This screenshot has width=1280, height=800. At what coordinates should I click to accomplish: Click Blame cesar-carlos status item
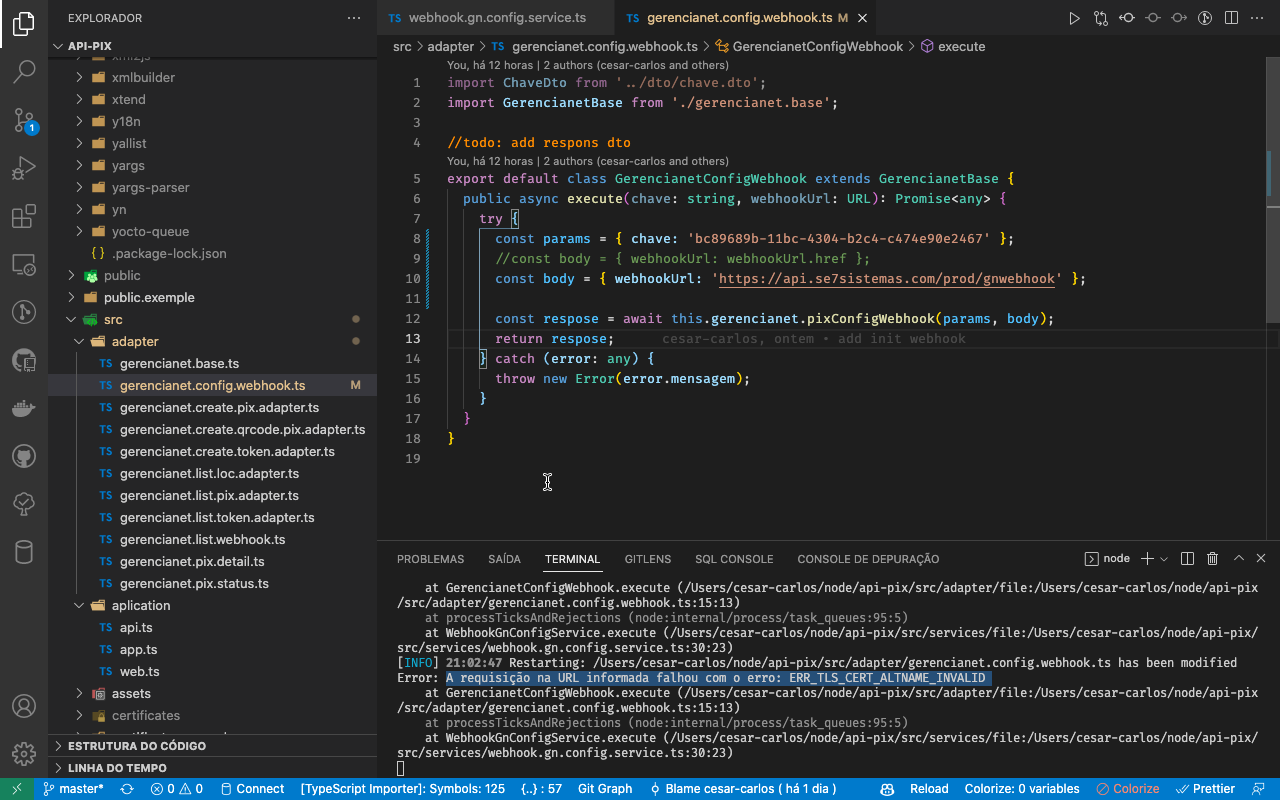(x=742, y=789)
